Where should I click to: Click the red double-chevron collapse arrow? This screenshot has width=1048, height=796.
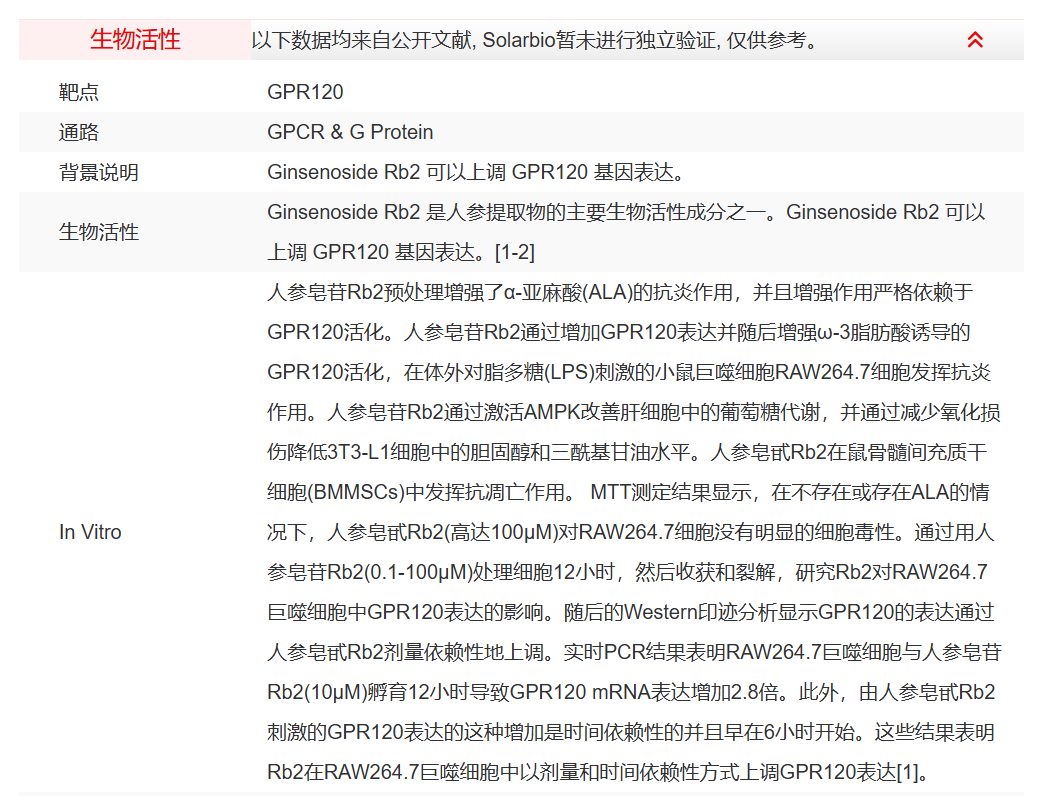tap(977, 39)
